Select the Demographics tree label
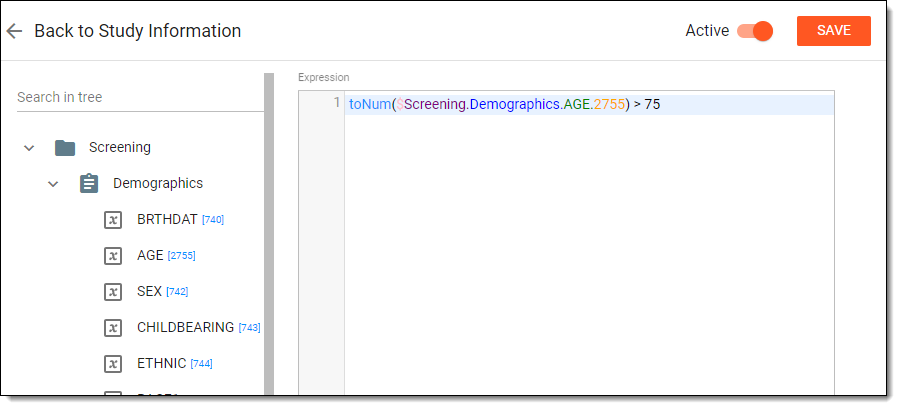Image resolution: width=899 pixels, height=408 pixels. tap(158, 183)
